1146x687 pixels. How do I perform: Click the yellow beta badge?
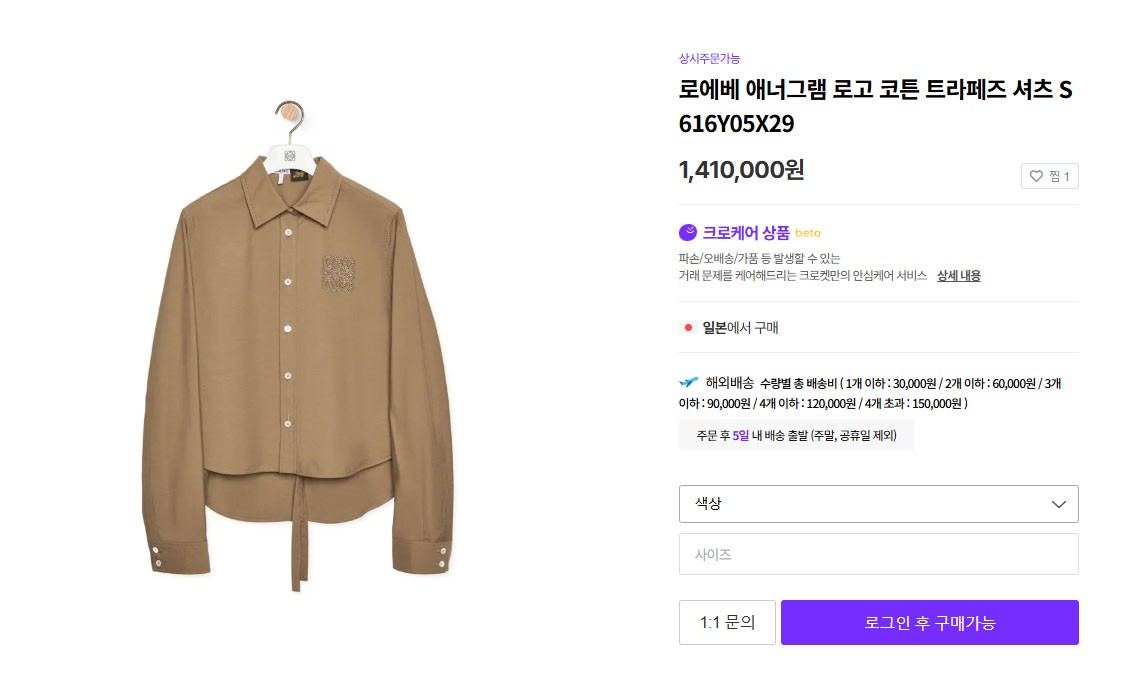(807, 233)
